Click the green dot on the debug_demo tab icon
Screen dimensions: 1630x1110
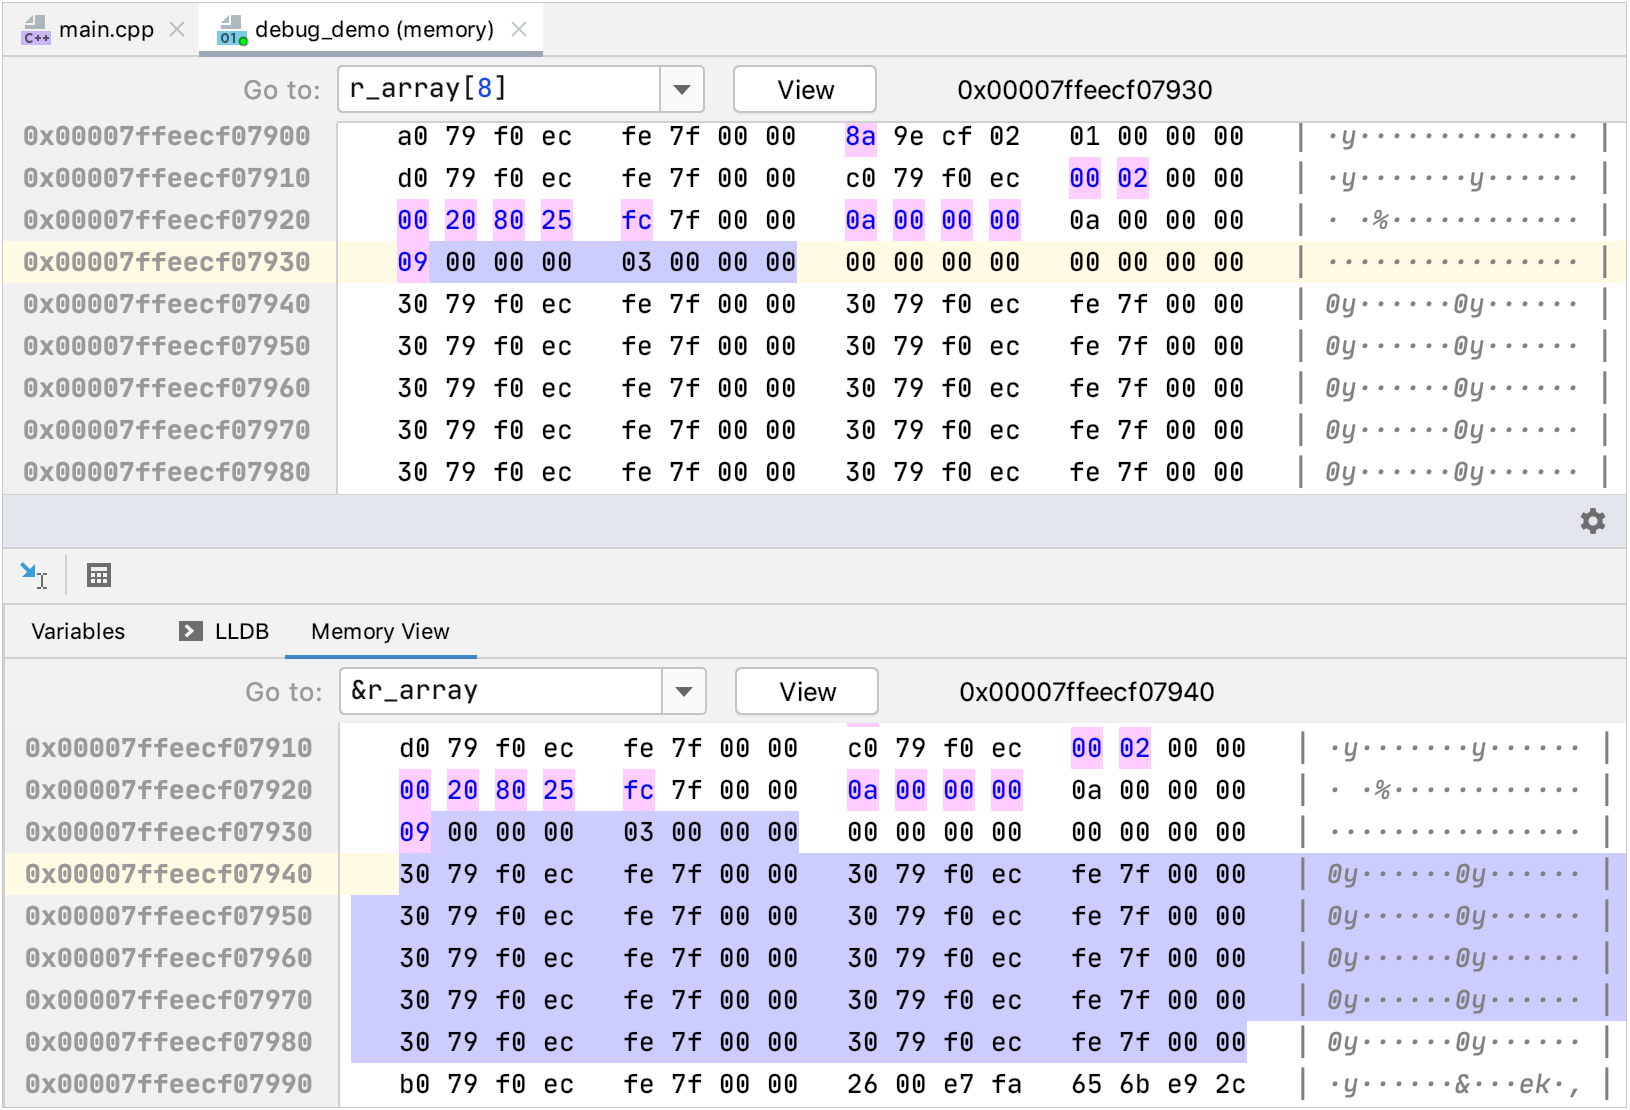tap(240, 39)
